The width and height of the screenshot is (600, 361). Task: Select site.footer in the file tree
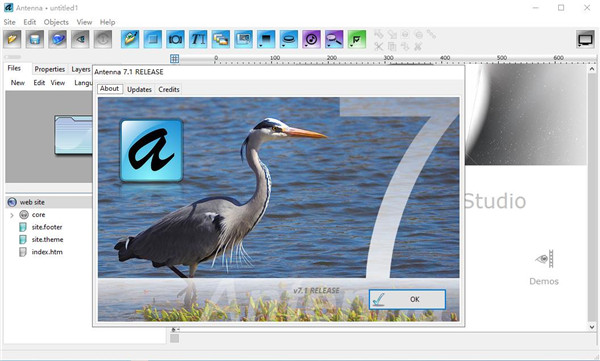(47, 227)
